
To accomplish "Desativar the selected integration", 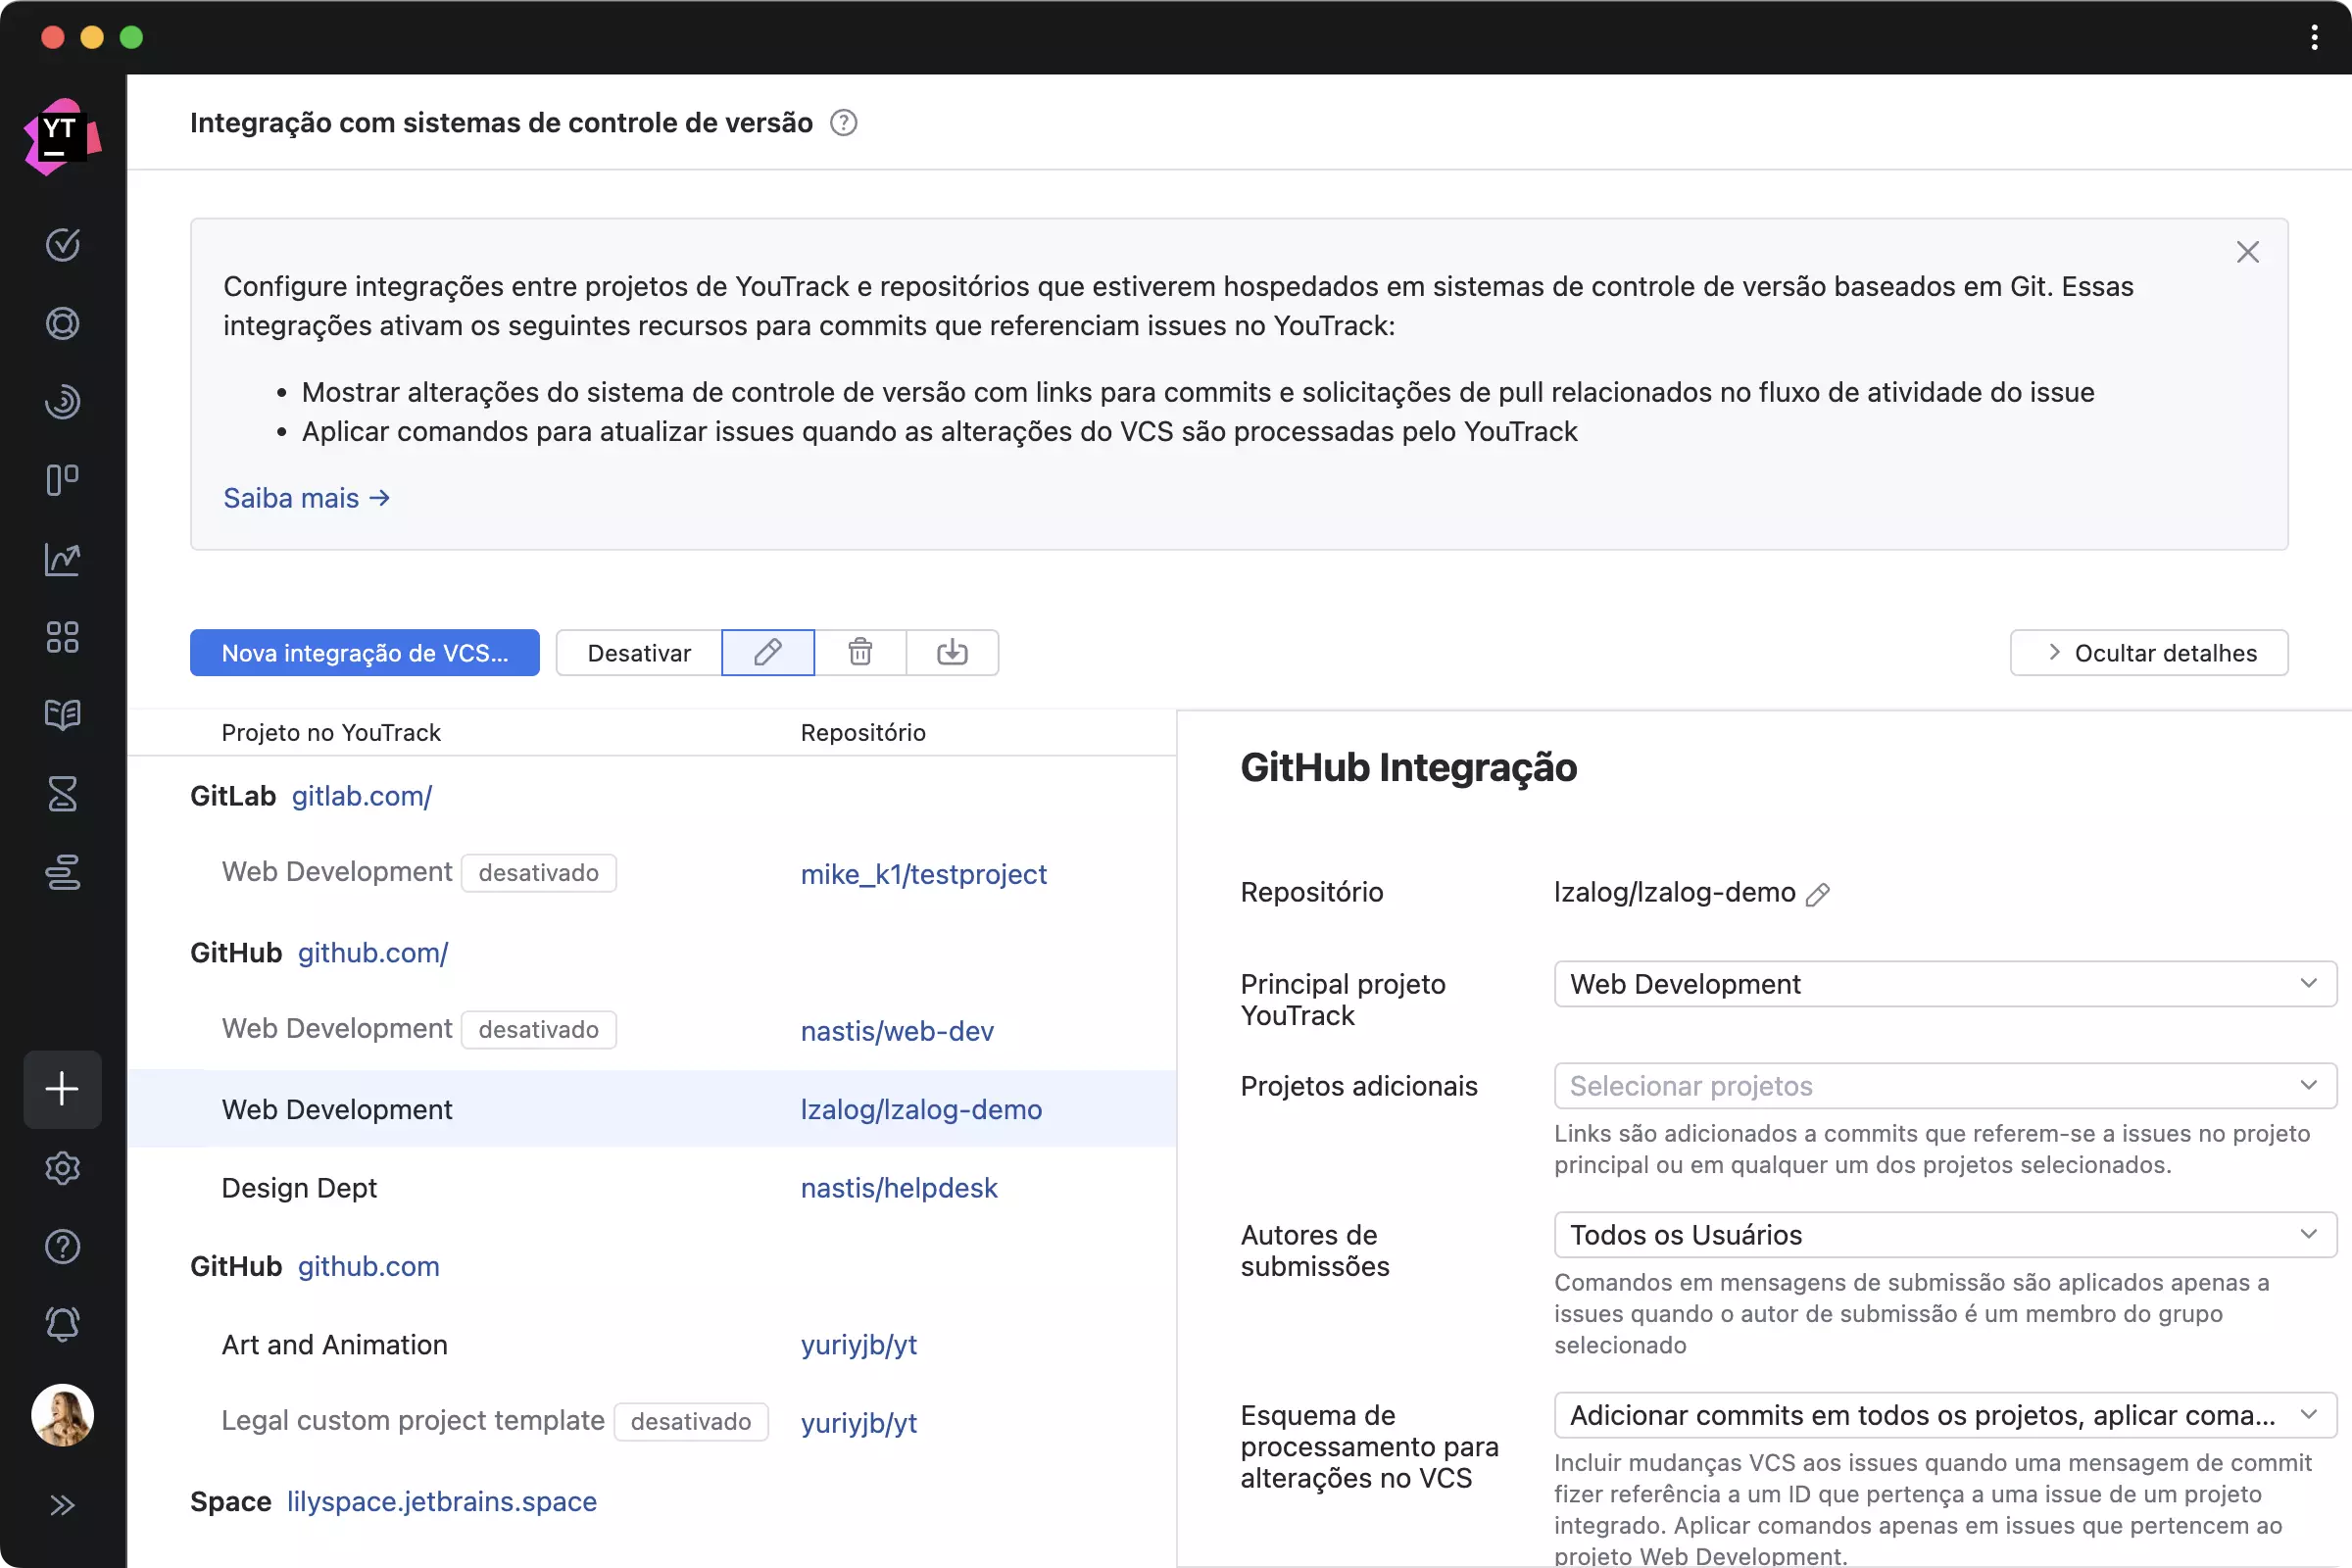I will [639, 652].
